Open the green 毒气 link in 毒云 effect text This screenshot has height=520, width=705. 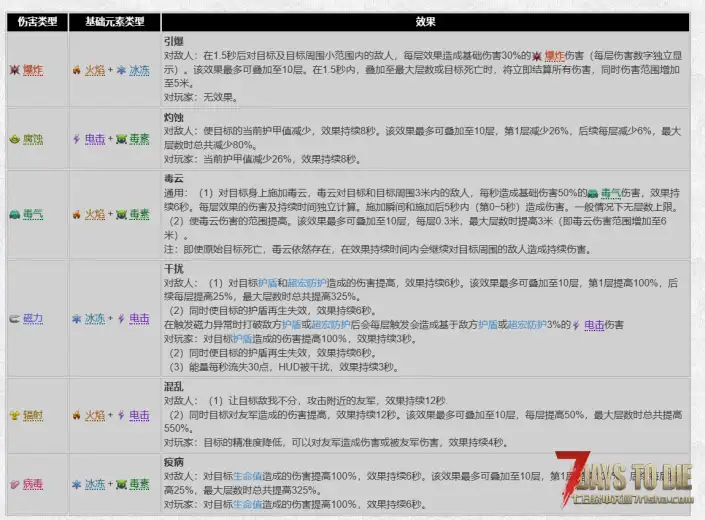611,193
